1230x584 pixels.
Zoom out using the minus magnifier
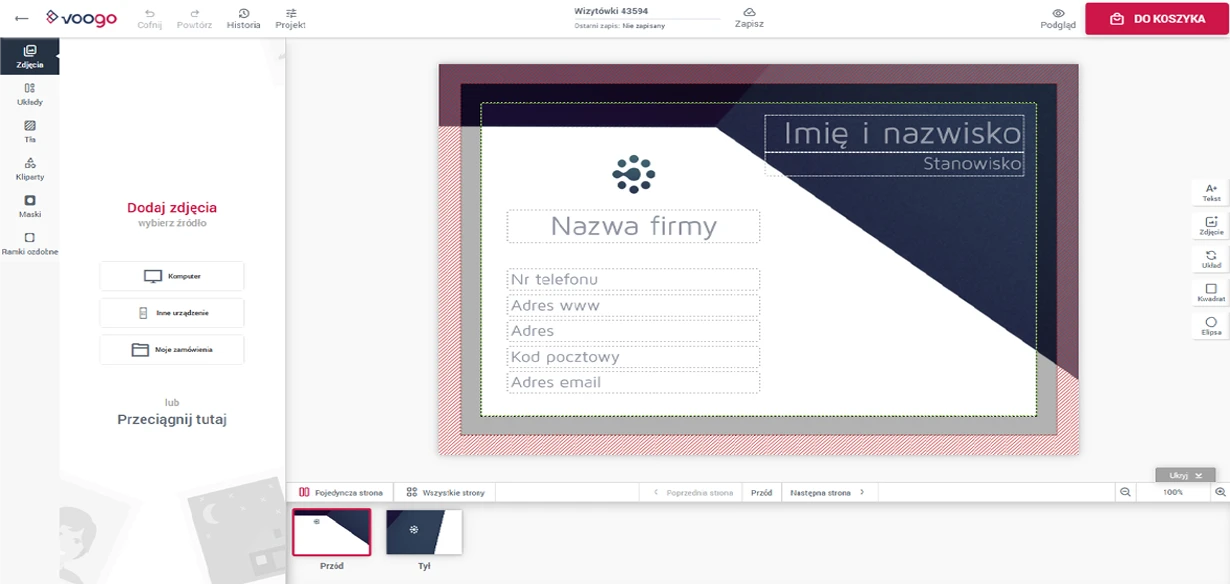pyautogui.click(x=1125, y=492)
